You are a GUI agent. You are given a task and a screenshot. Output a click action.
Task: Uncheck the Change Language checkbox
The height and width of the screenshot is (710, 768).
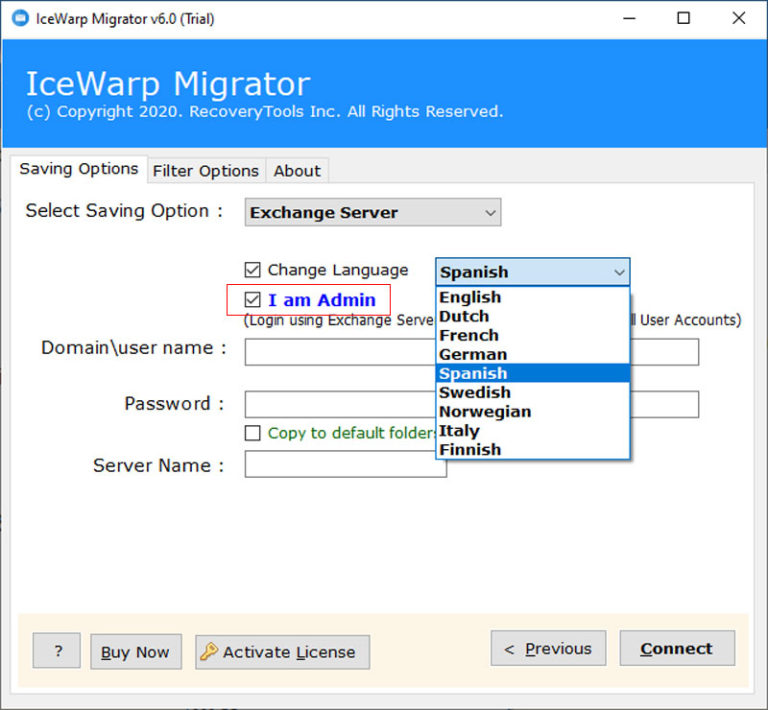252,270
